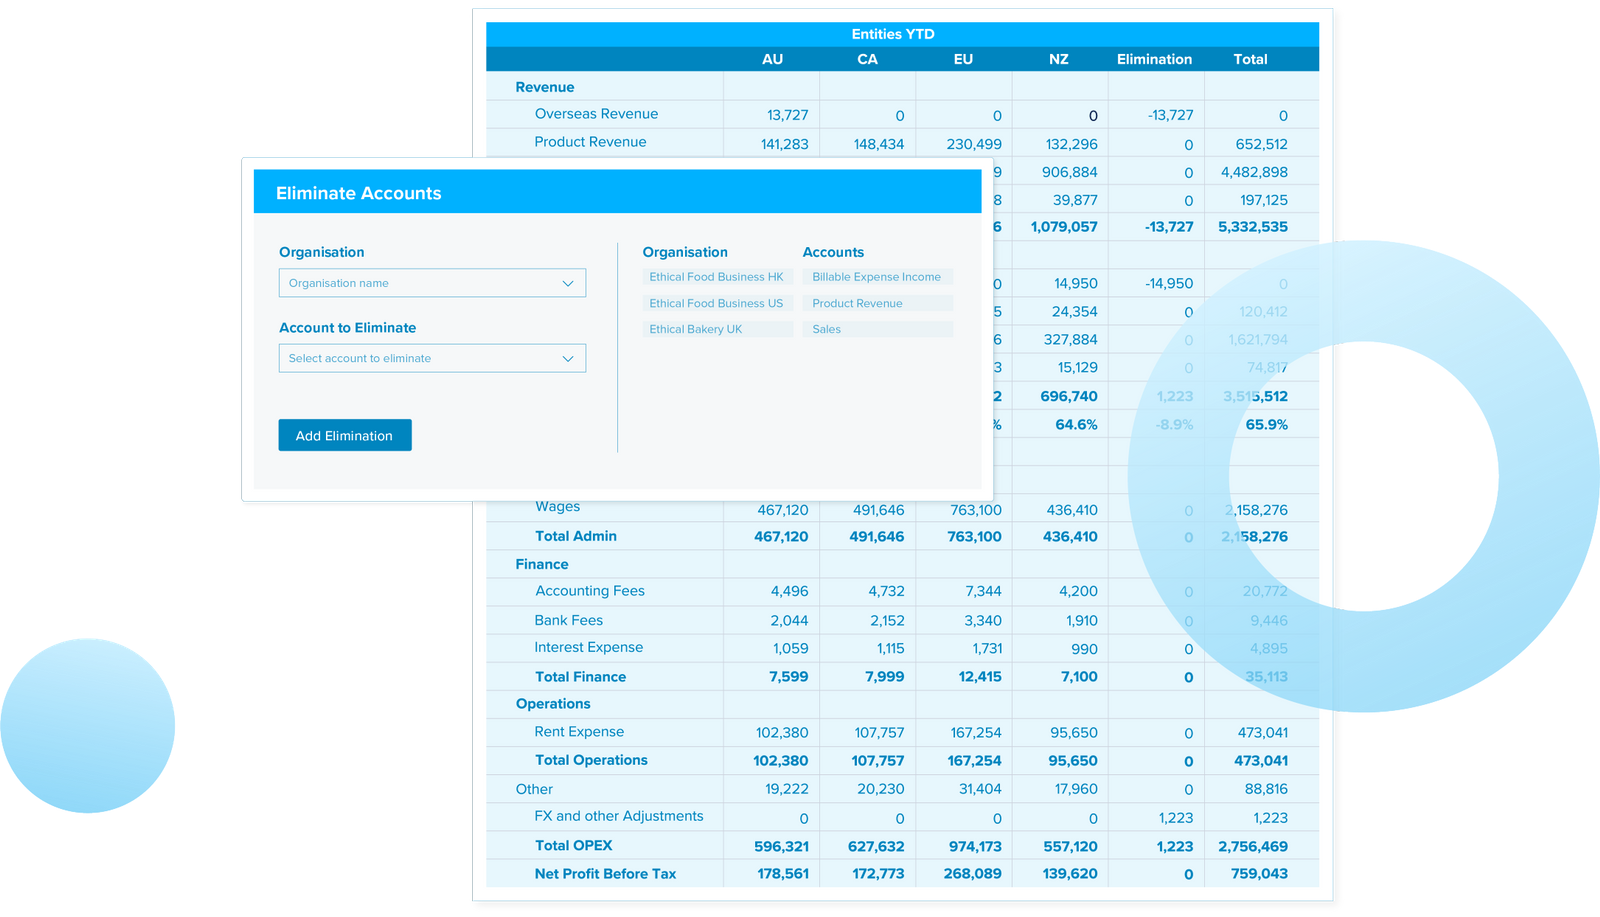1600x917 pixels.
Task: Select Ethical Food Business US organisation
Action: pos(717,303)
